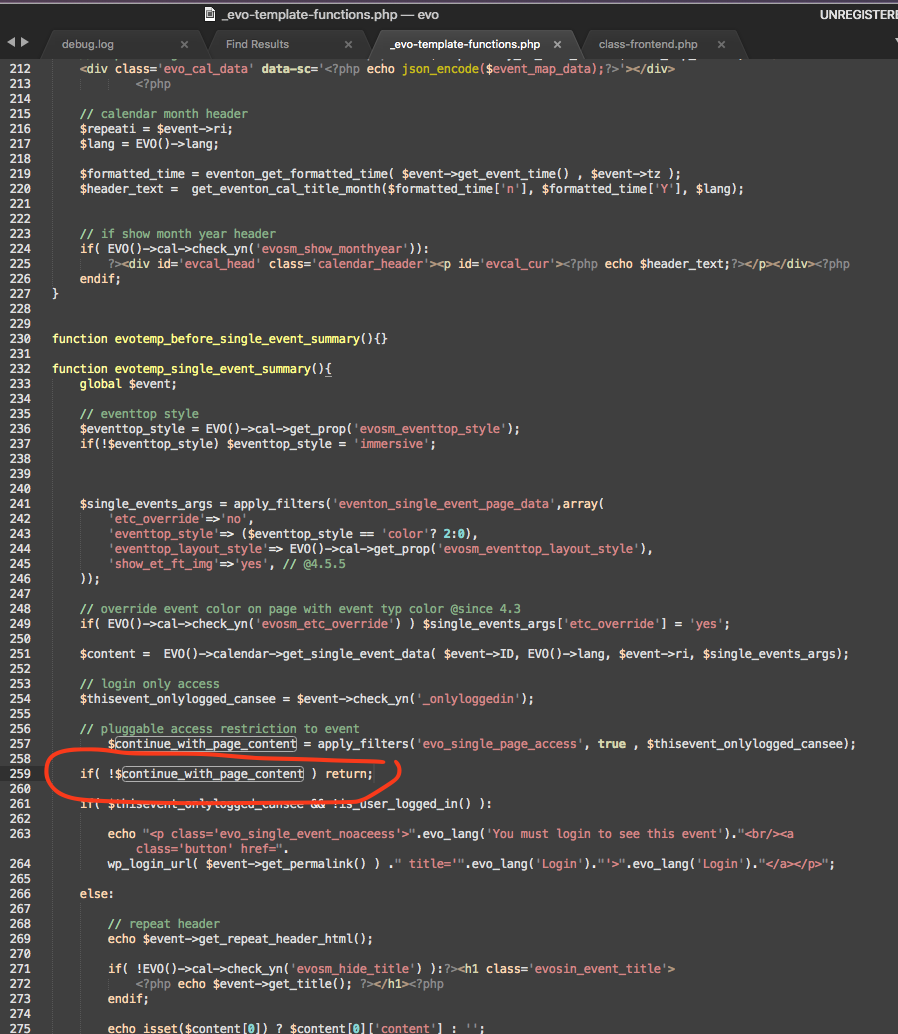Screen dimensions: 898x1034
Task: Click line number 259 in the gutter
Action: pyautogui.click(x=21, y=774)
